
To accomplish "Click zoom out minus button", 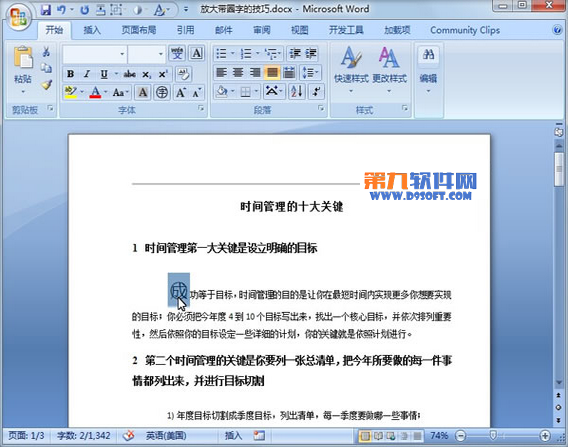I will (x=460, y=435).
